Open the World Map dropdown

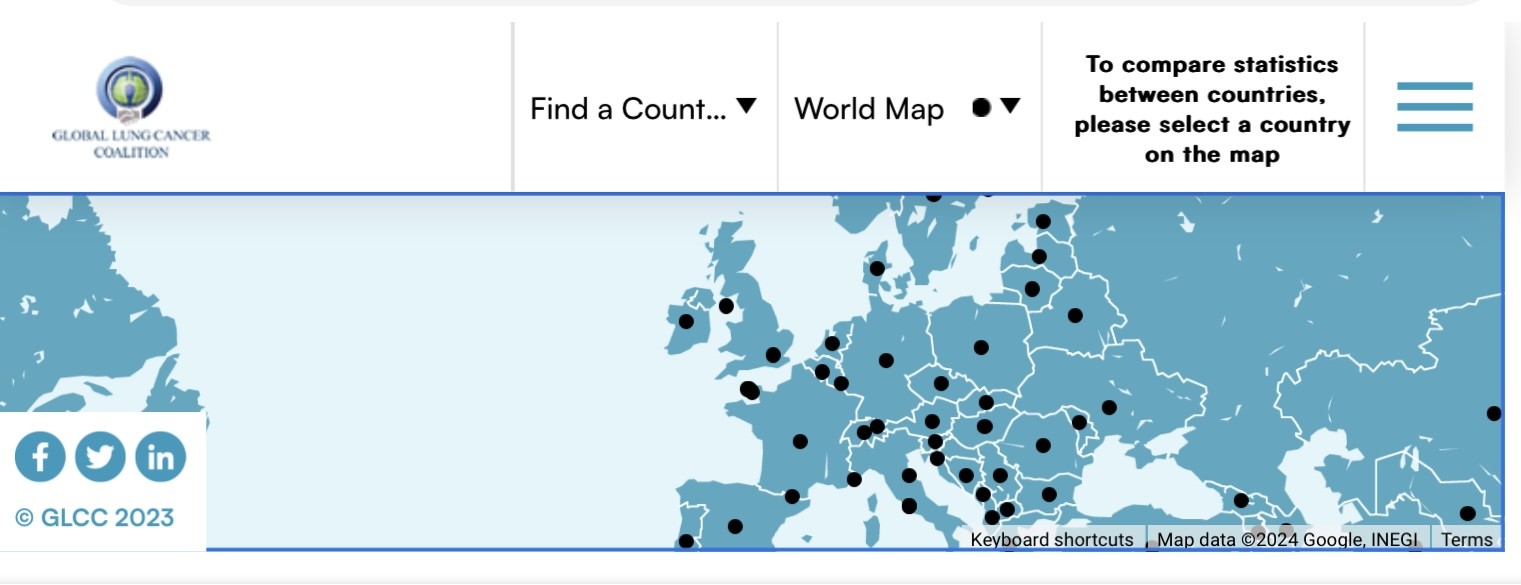tap(868, 109)
